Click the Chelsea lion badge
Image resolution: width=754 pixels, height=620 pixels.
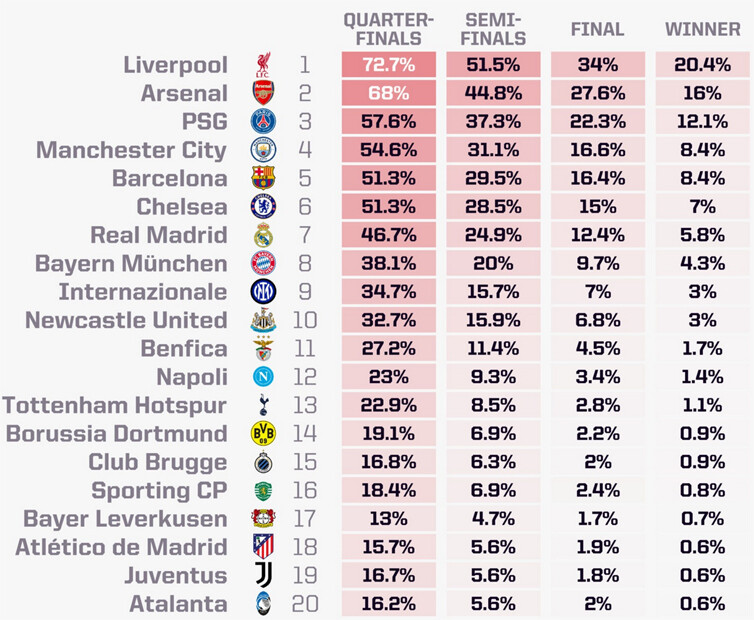263,206
